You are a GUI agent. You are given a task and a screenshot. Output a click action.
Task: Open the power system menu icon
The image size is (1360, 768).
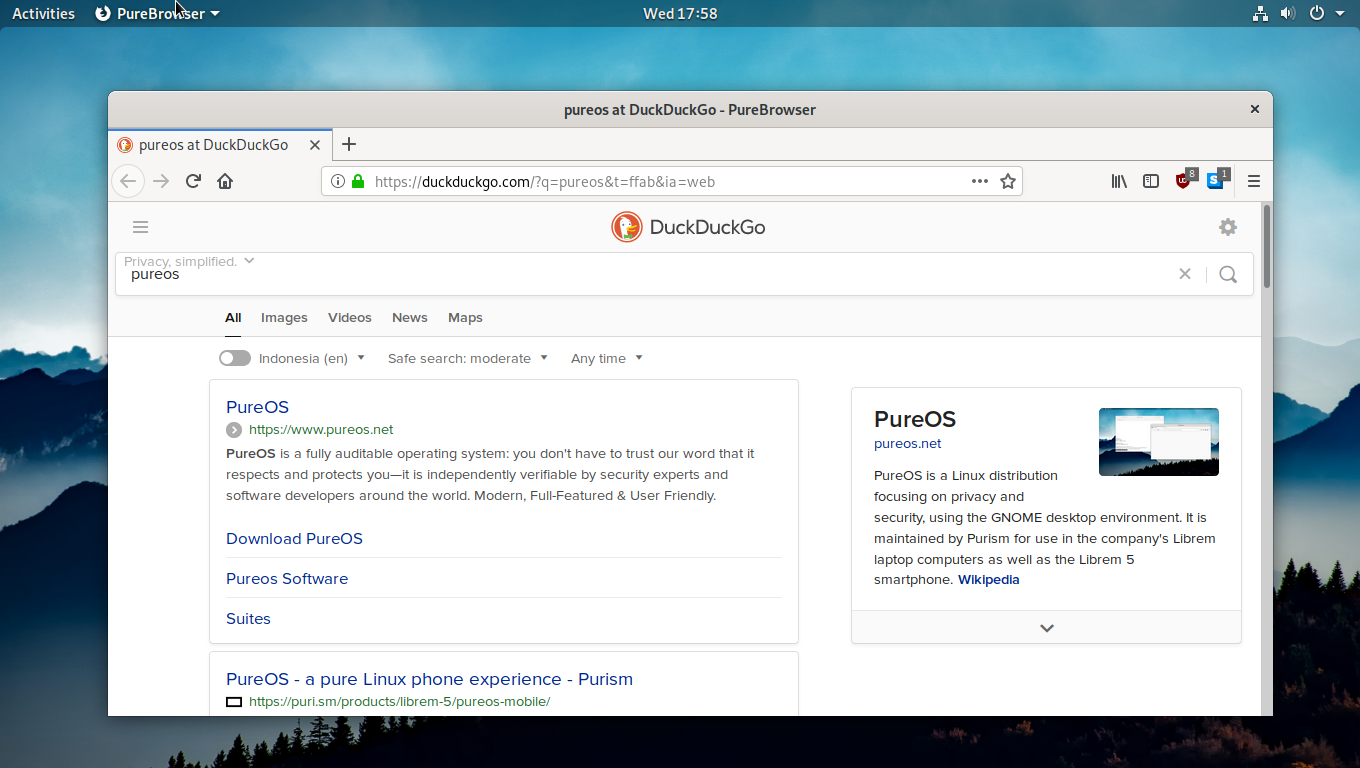[1317, 13]
